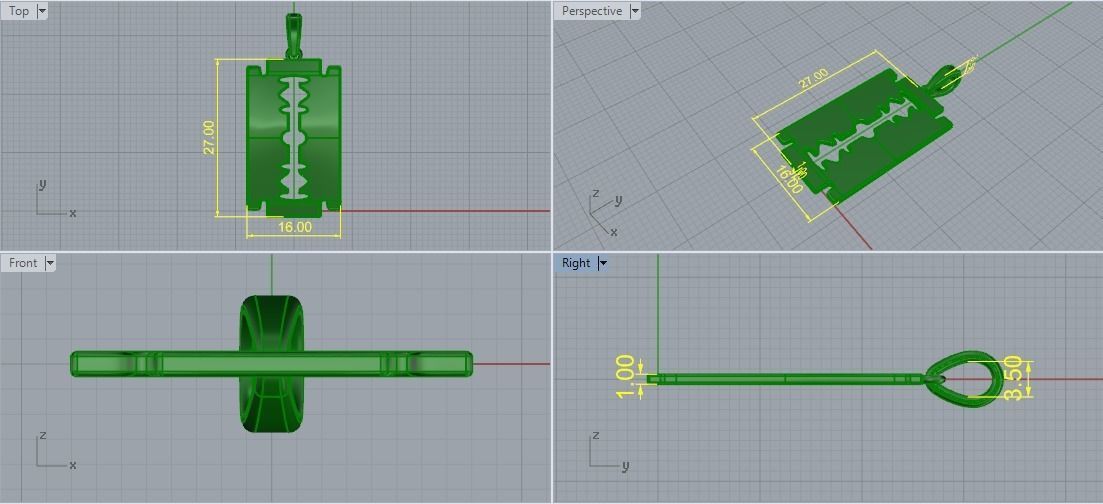The width and height of the screenshot is (1103, 504).
Task: Open the Right viewport dropdown arrow
Action: coord(602,263)
